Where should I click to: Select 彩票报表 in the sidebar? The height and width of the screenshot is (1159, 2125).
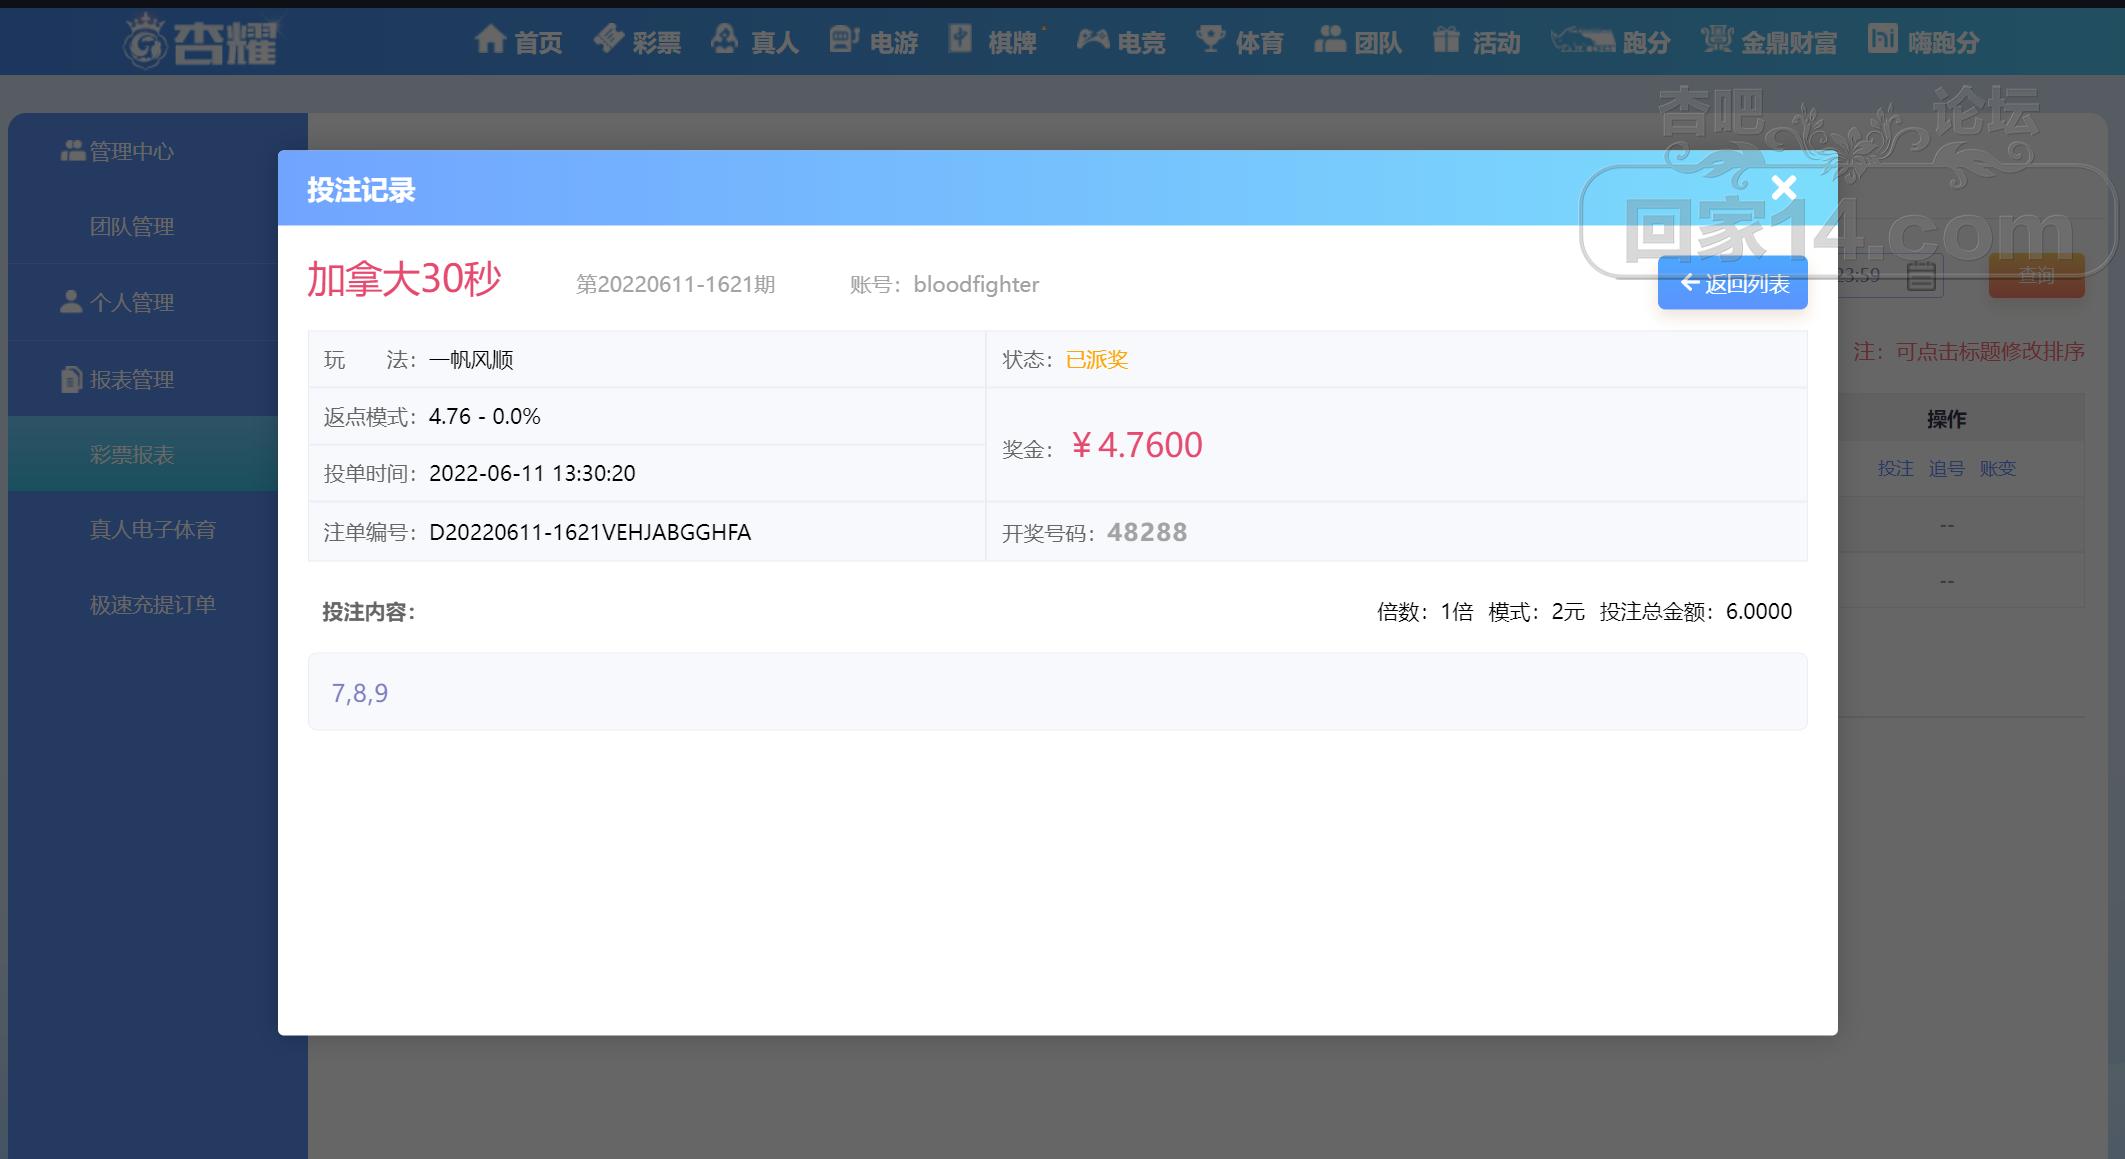point(132,455)
